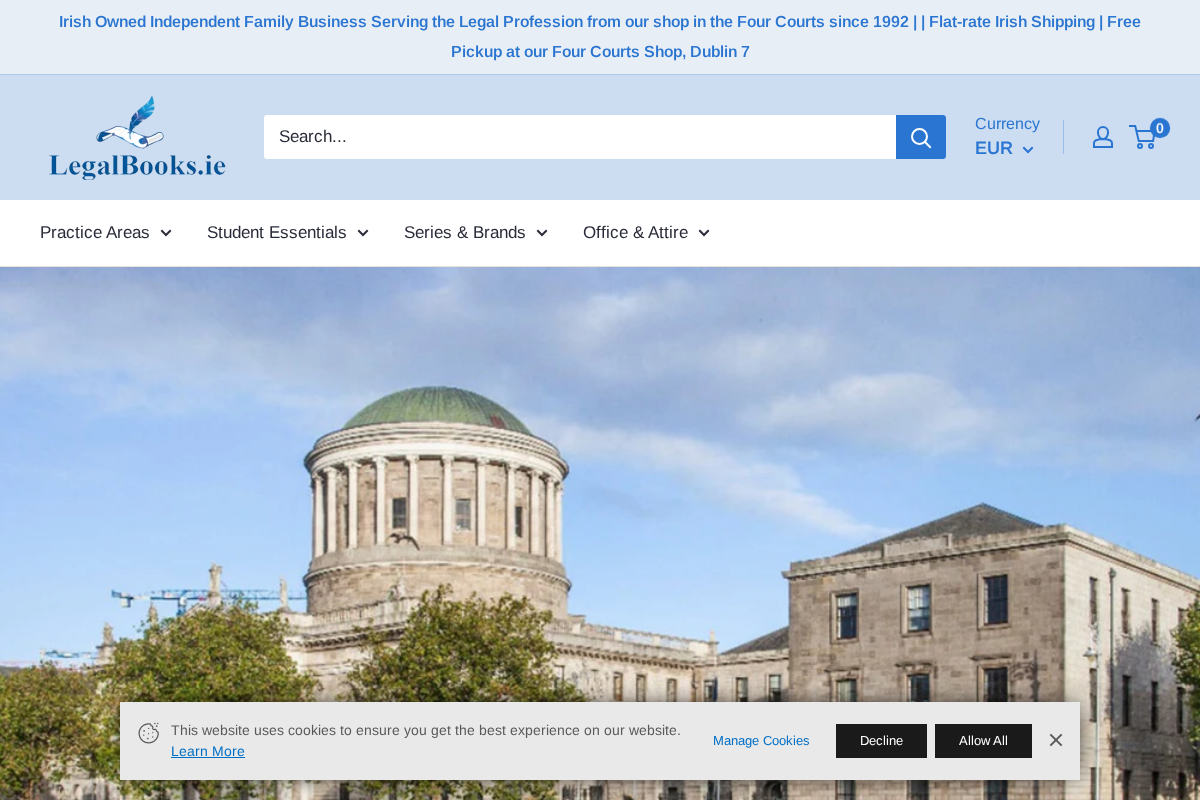Expand the Practice Areas chevron
Screen dimensions: 1200x800
point(166,232)
